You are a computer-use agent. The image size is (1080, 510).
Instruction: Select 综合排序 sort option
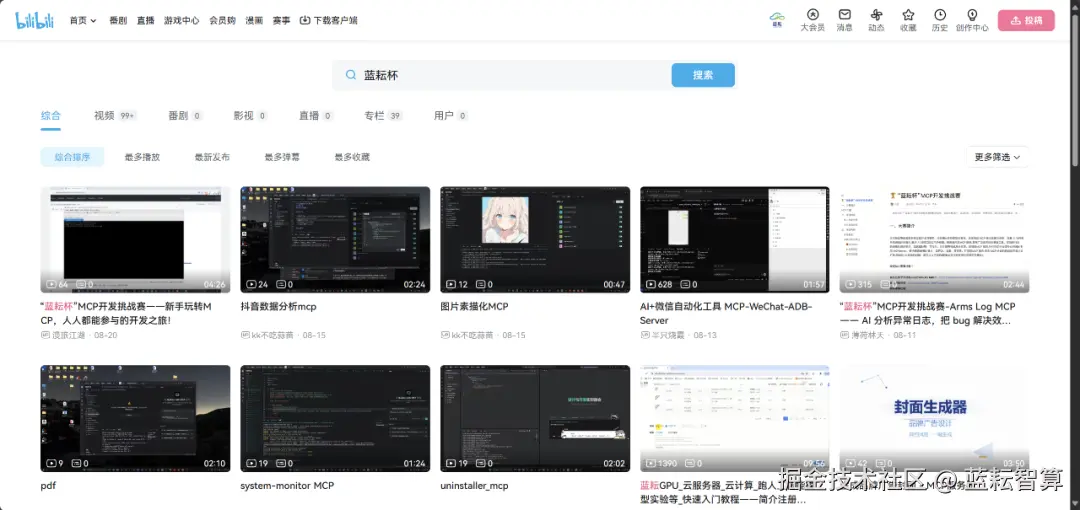[x=72, y=157]
